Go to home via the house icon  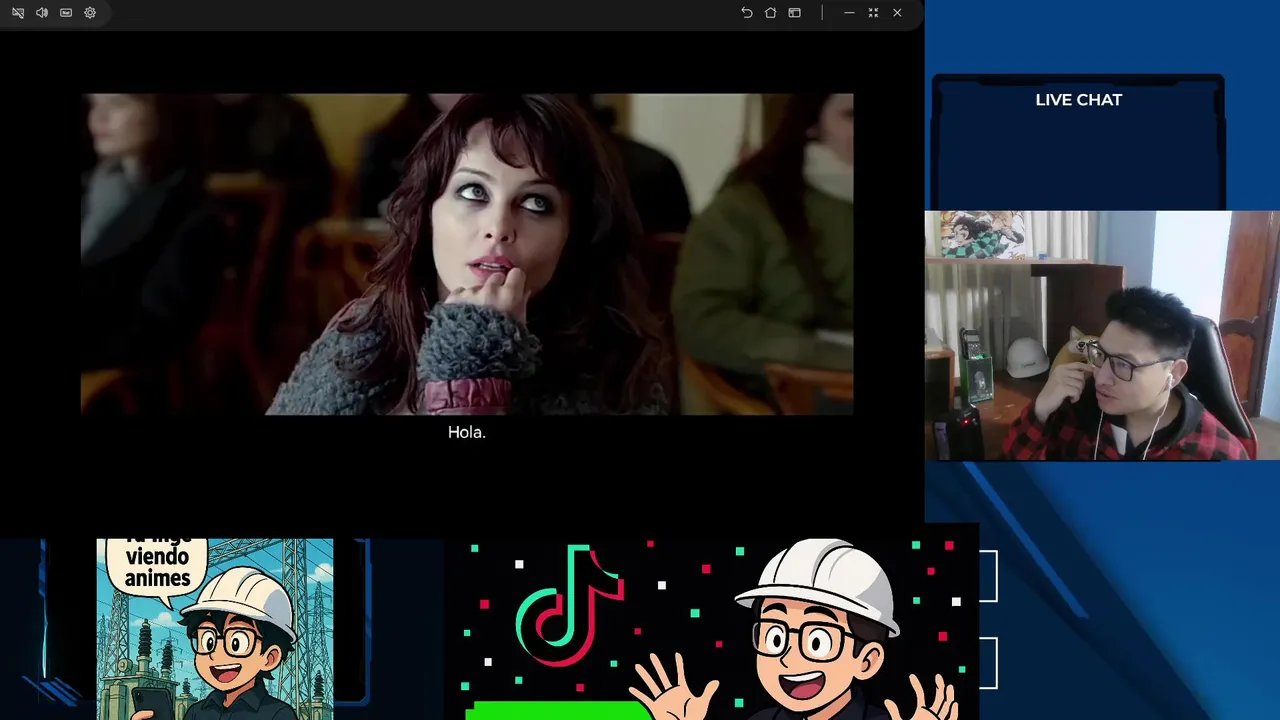tap(770, 13)
